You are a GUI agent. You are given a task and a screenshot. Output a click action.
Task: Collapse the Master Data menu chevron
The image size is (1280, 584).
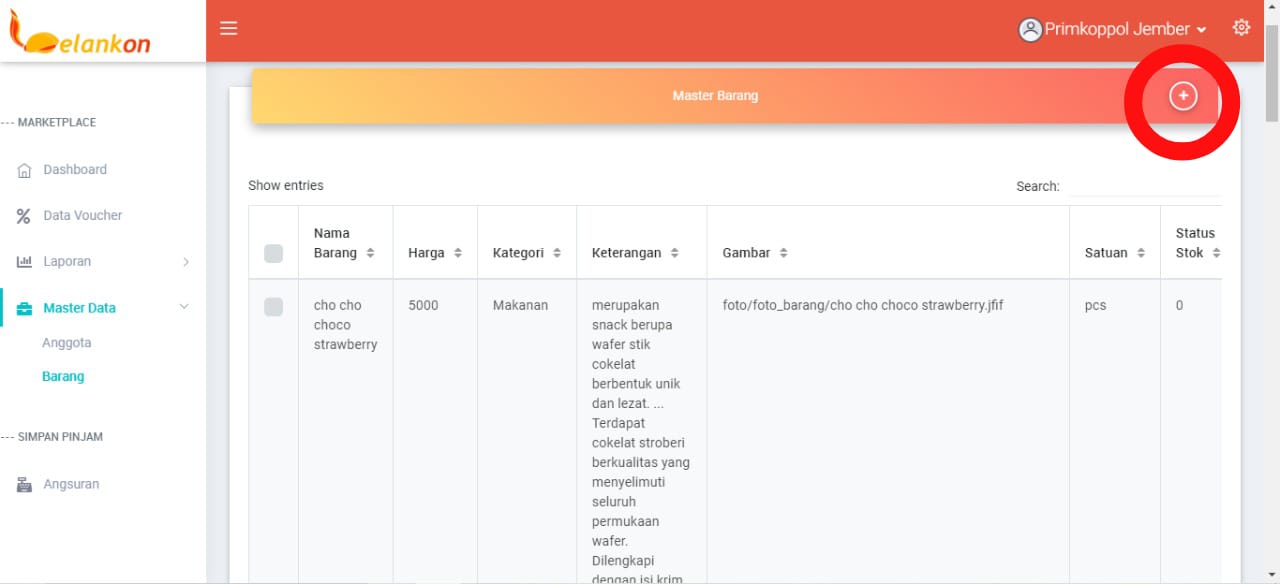point(184,307)
